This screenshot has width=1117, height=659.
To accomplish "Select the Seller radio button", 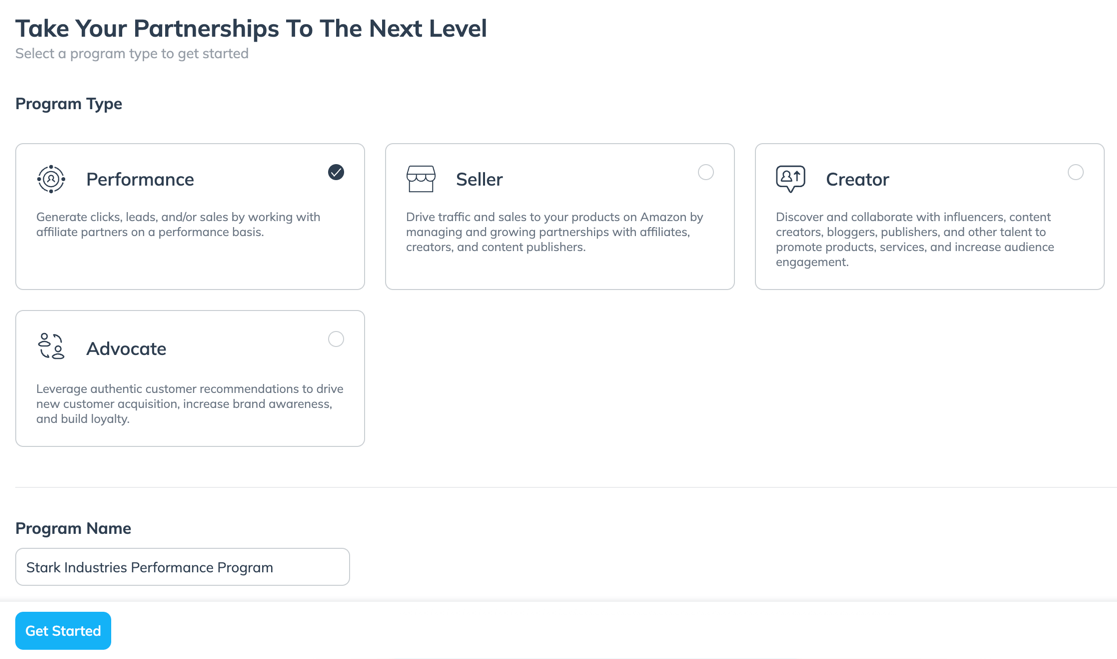I will (706, 172).
